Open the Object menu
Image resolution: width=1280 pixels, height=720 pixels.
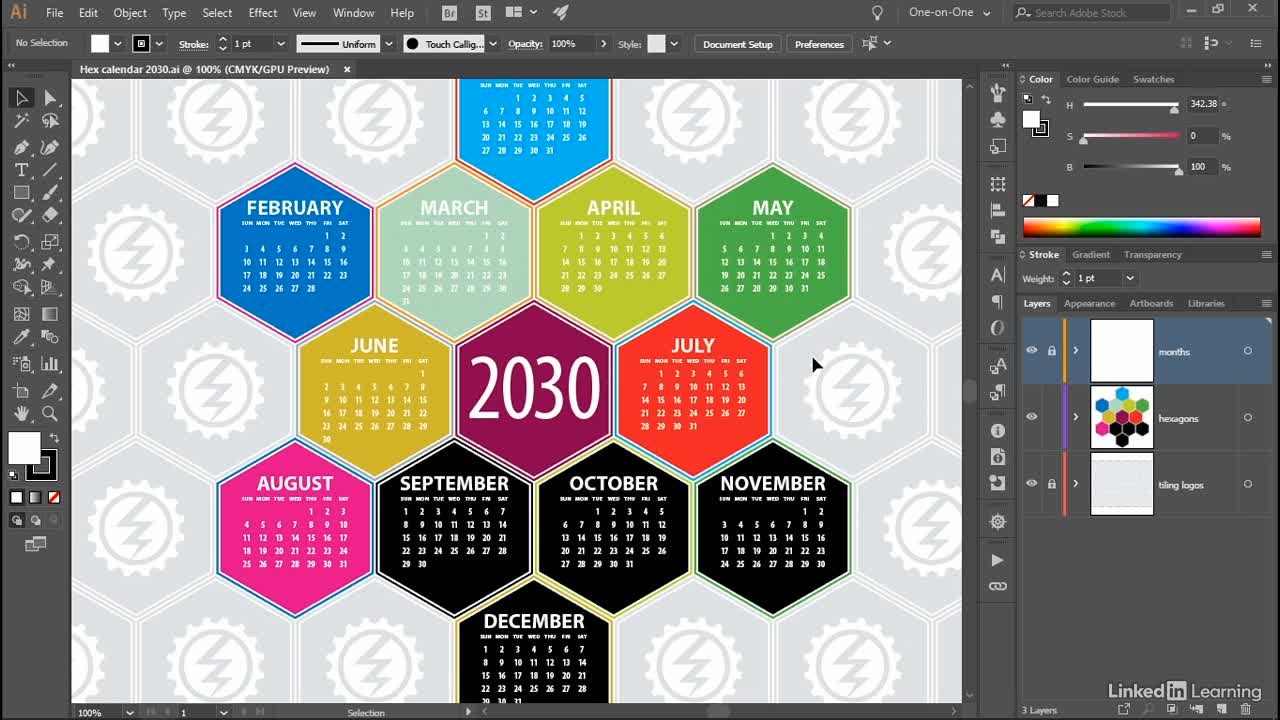[130, 13]
